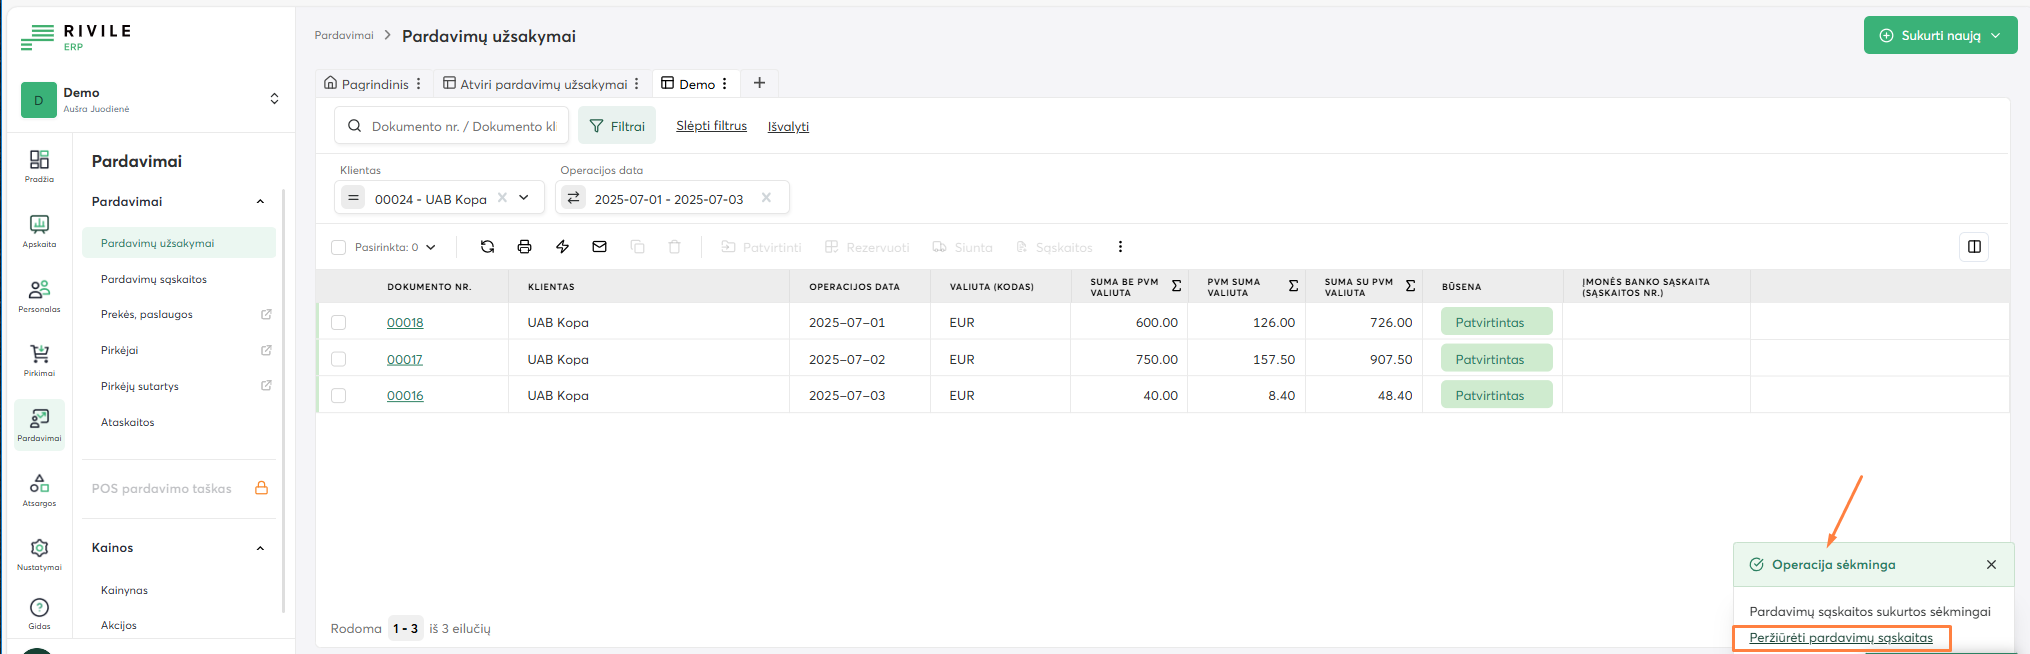Expand the Sukurti naują dropdown button

coord(1995,35)
